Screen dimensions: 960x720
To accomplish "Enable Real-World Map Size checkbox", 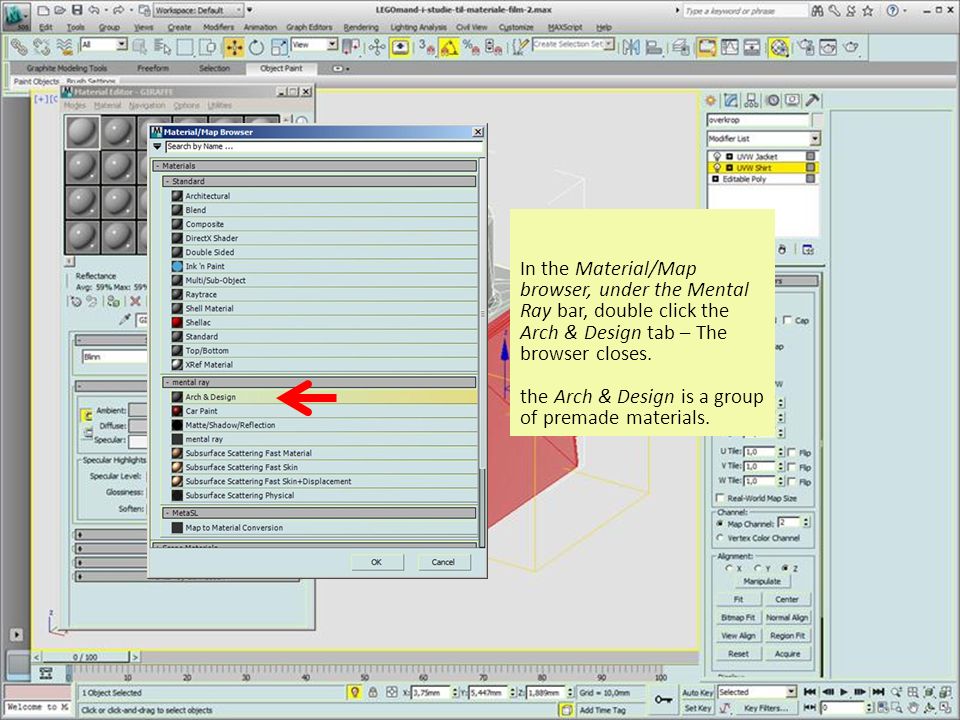I will coord(720,498).
